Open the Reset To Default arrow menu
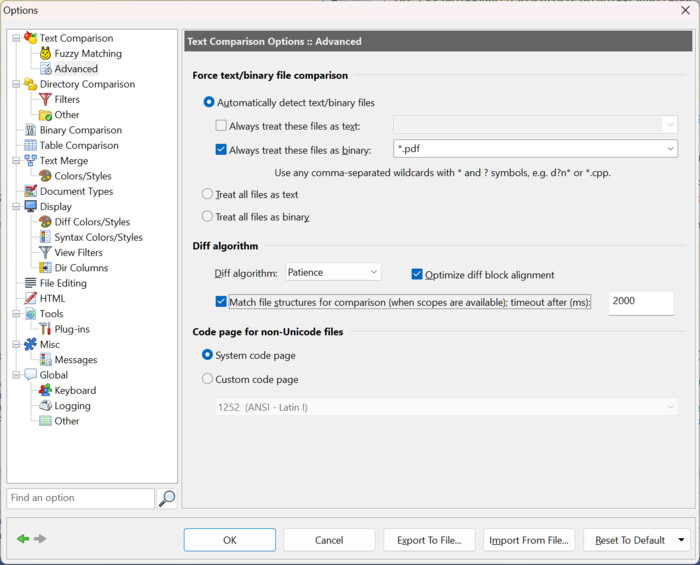 tap(681, 540)
